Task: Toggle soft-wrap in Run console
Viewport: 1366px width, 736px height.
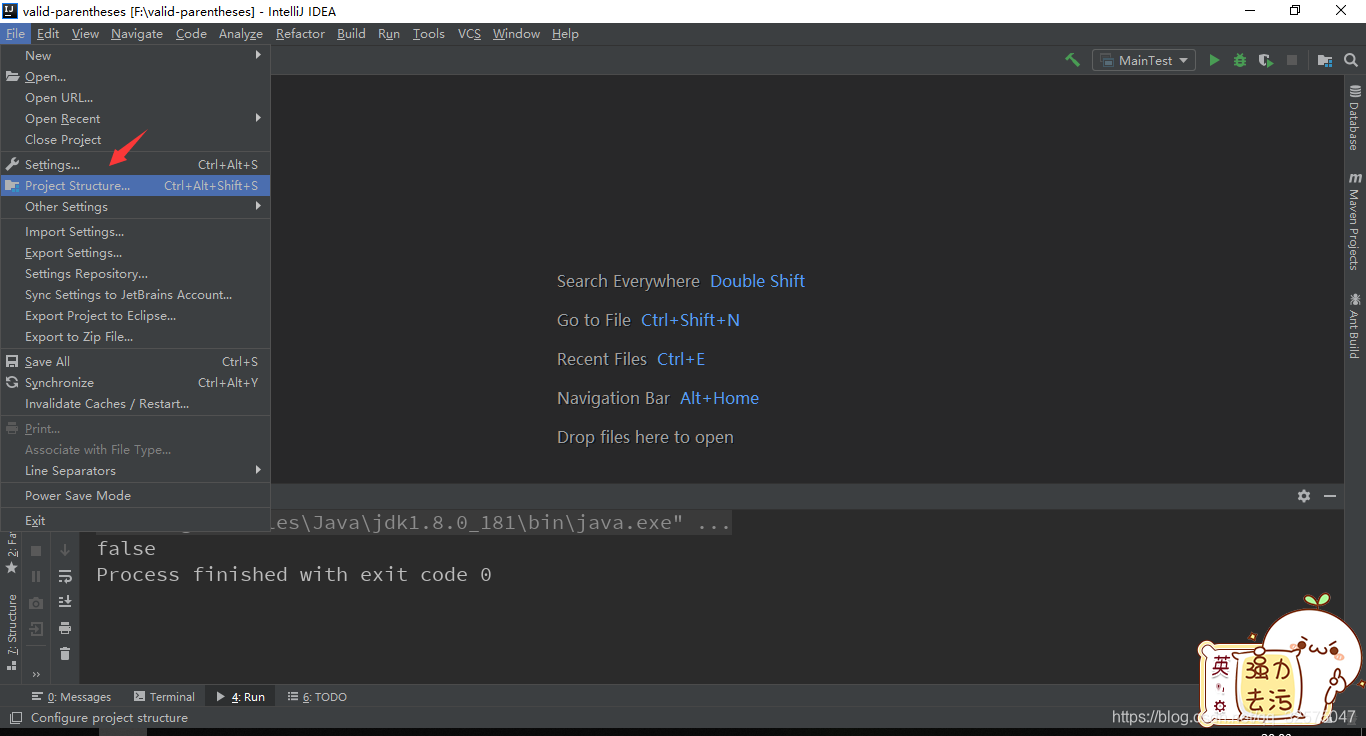Action: (65, 576)
